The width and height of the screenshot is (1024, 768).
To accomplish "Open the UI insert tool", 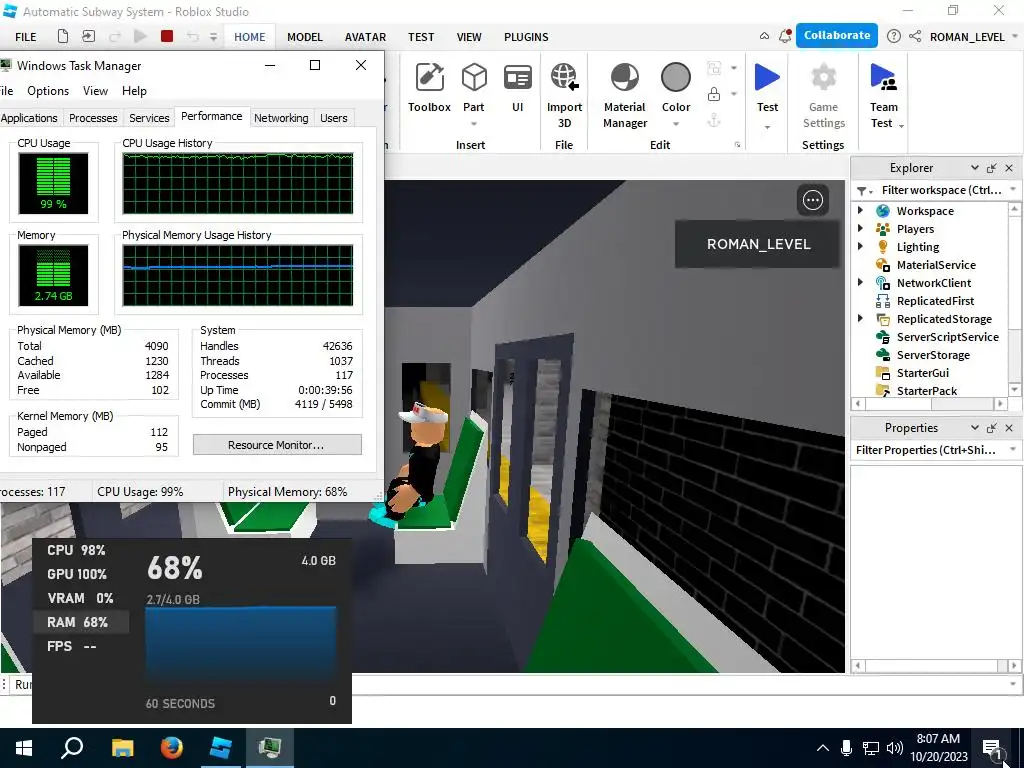I will pos(517,88).
